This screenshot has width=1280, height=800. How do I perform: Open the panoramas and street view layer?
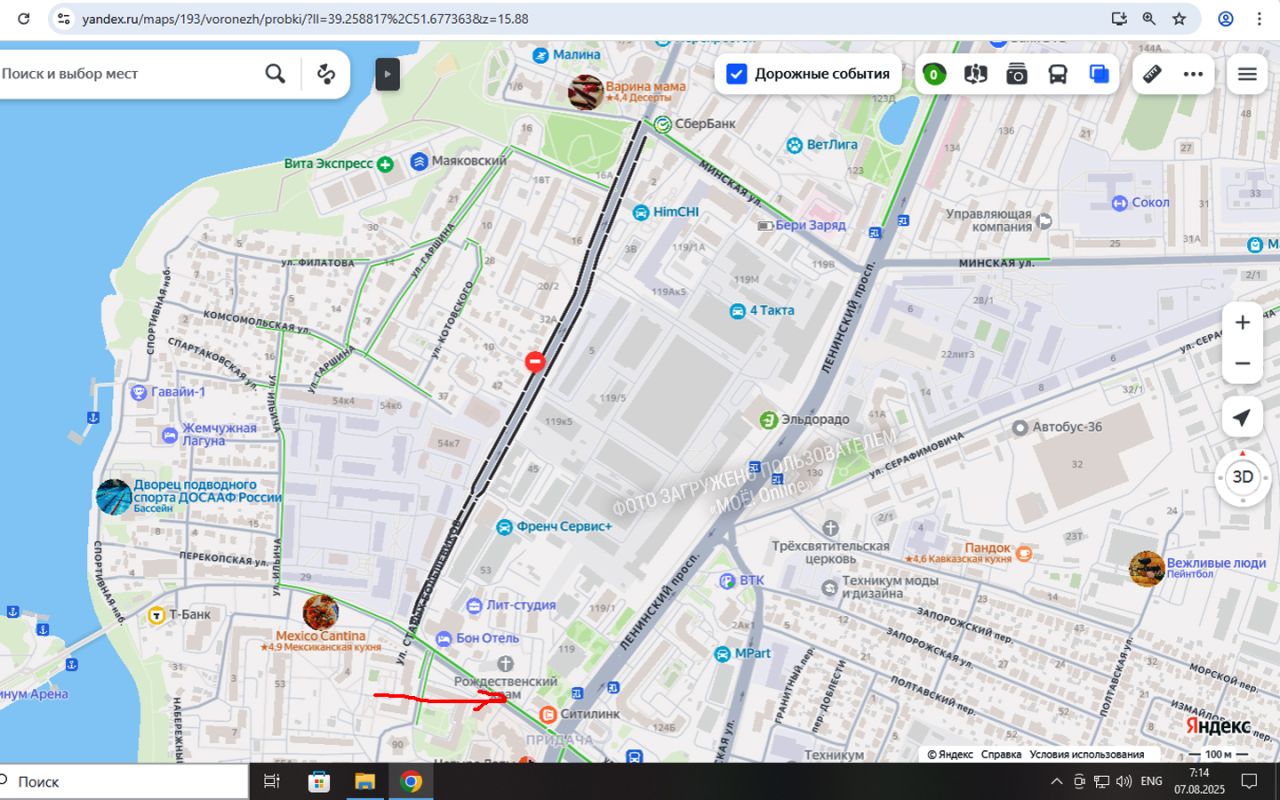tap(975, 74)
